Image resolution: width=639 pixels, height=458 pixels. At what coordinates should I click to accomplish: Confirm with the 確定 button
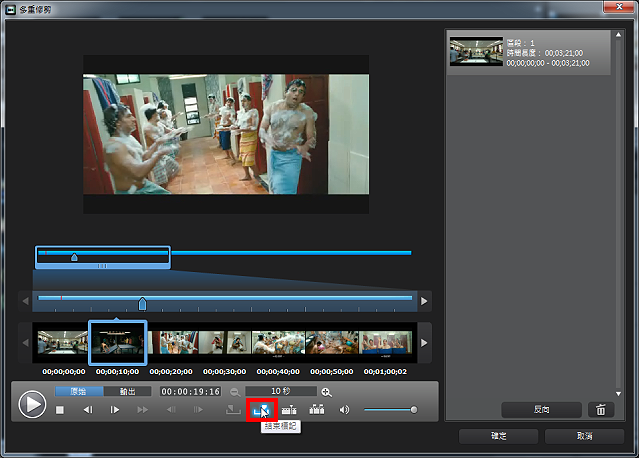coord(498,436)
